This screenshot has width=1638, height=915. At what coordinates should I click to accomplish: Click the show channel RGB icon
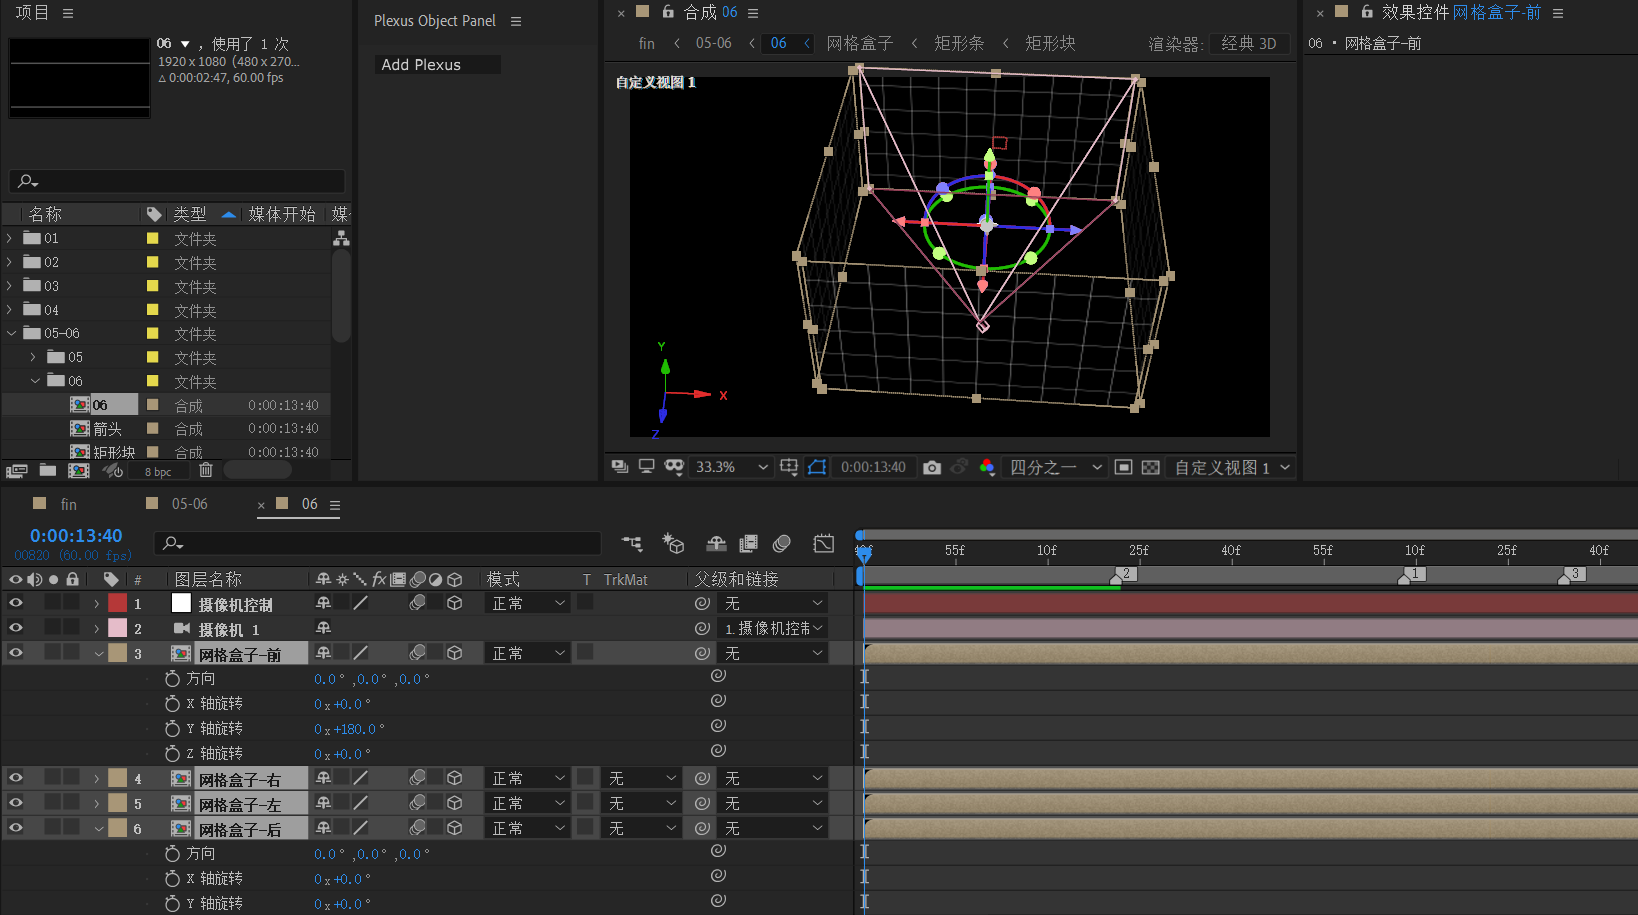pyautogui.click(x=987, y=467)
